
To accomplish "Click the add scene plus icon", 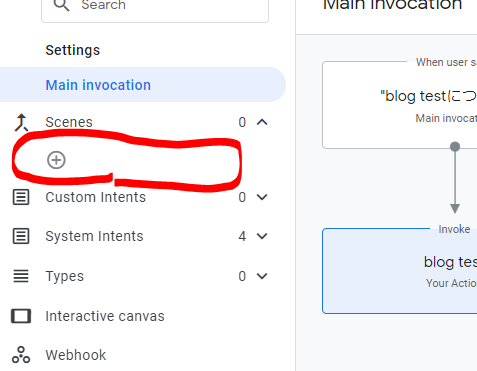I will [56, 160].
